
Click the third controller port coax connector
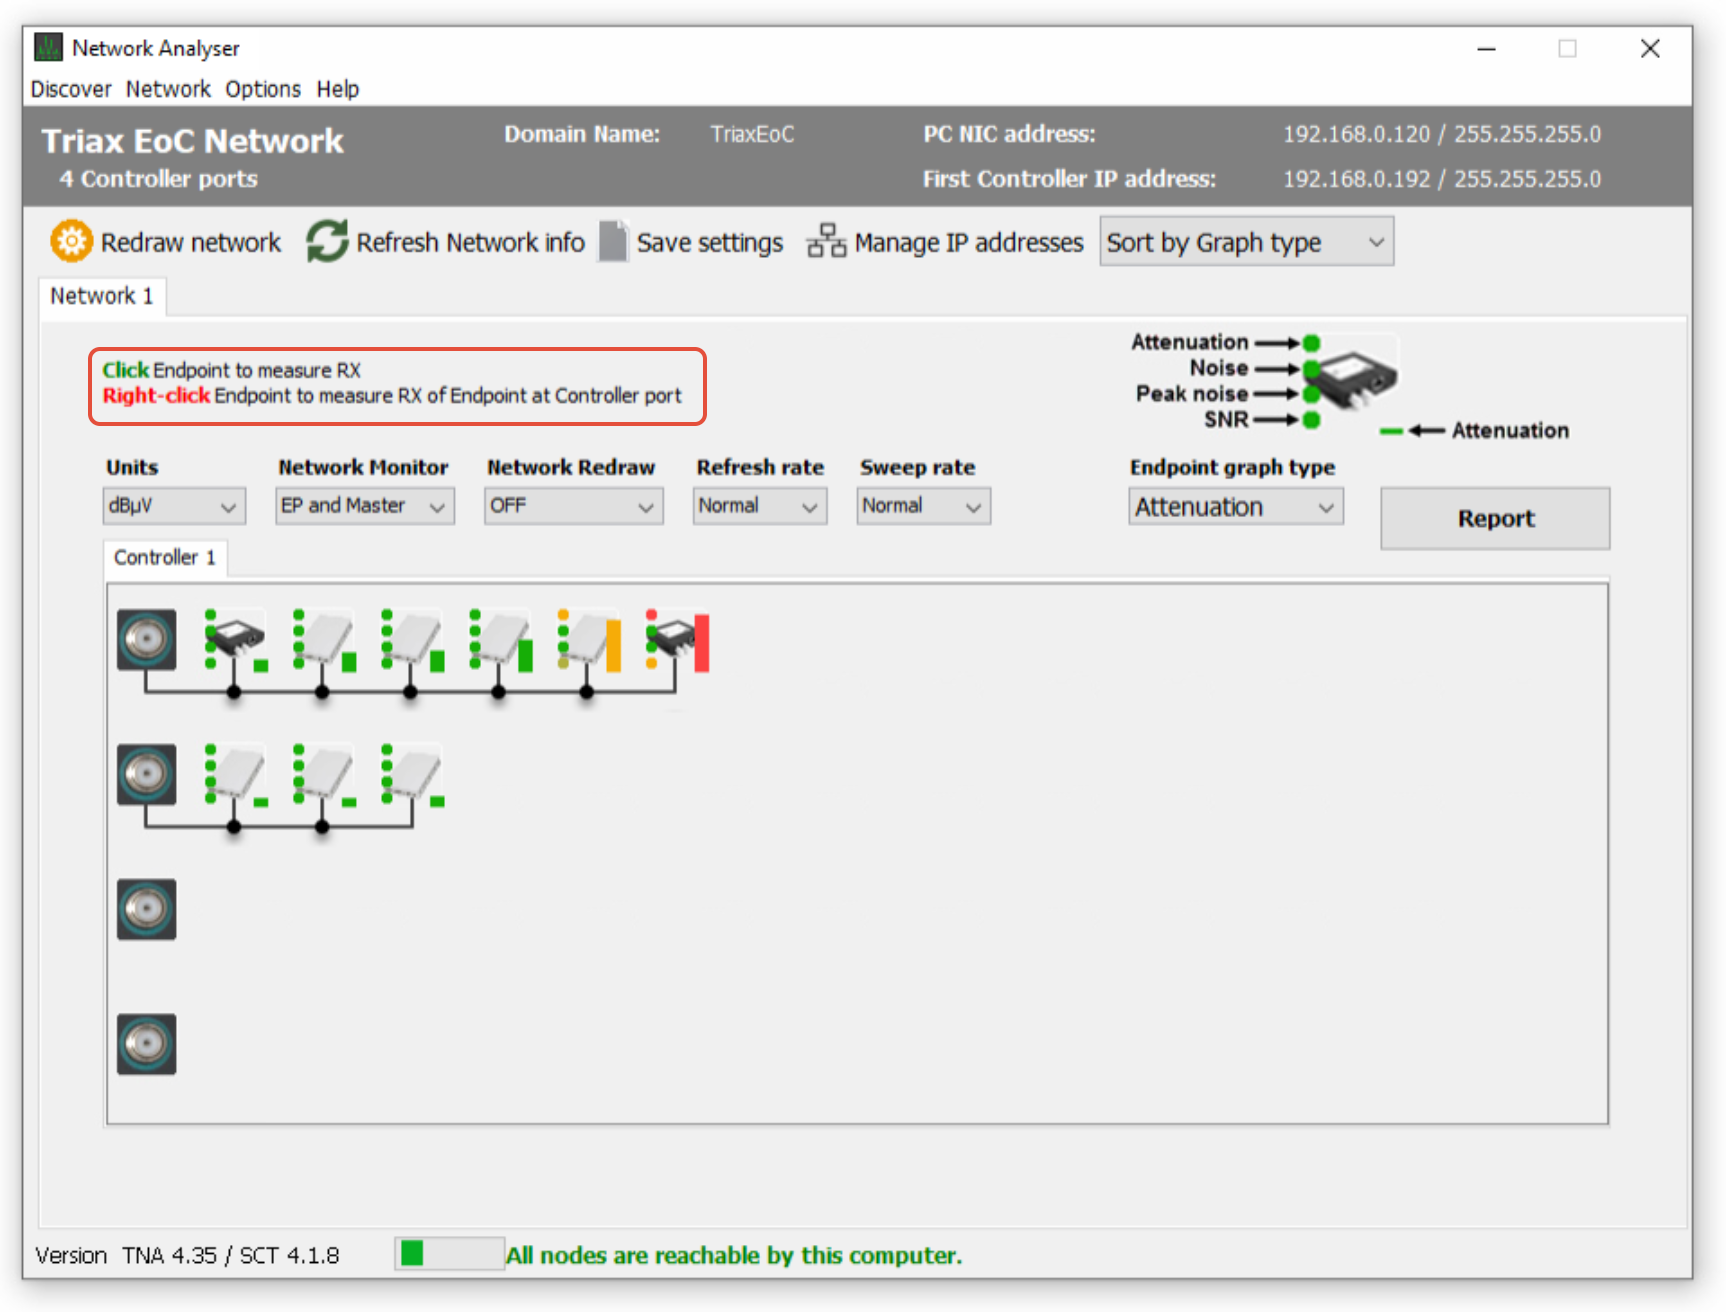(147, 909)
